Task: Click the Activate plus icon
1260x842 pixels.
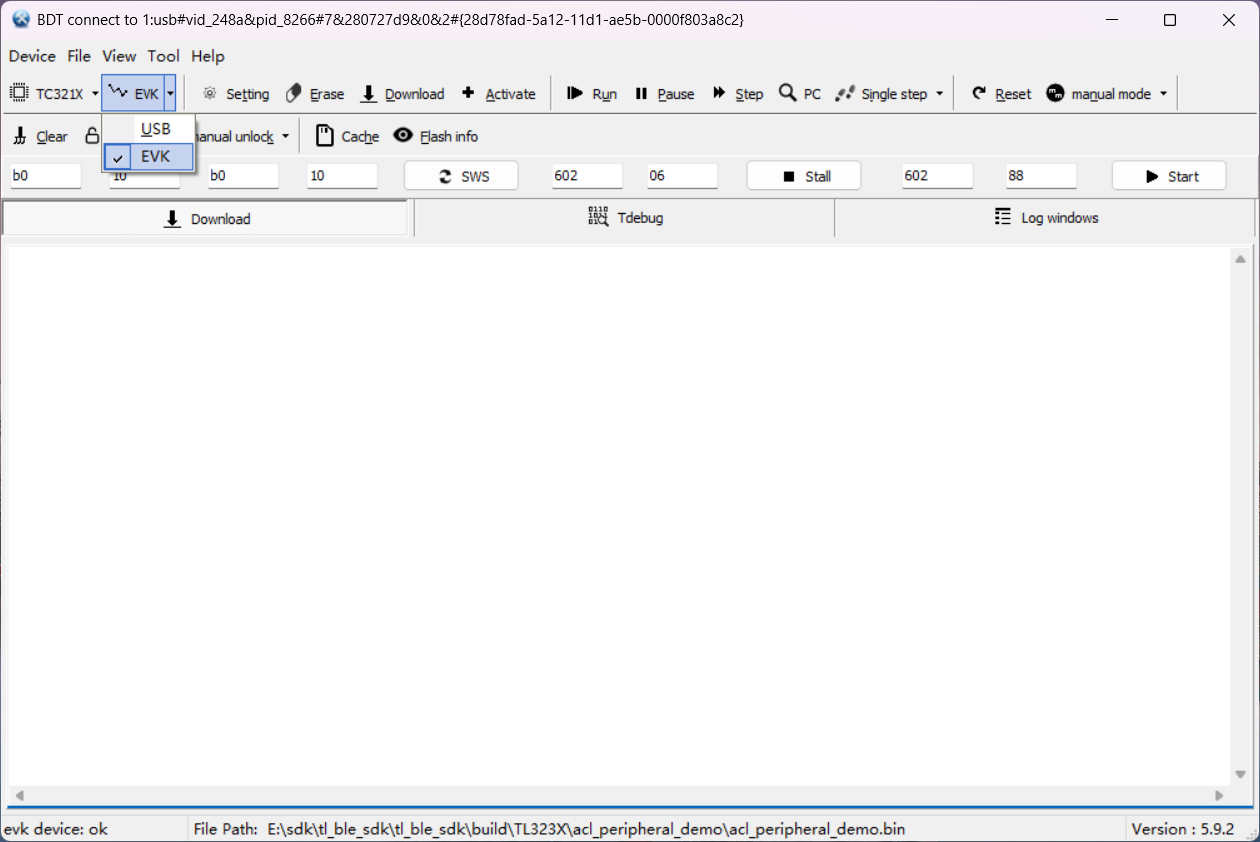Action: (x=468, y=93)
